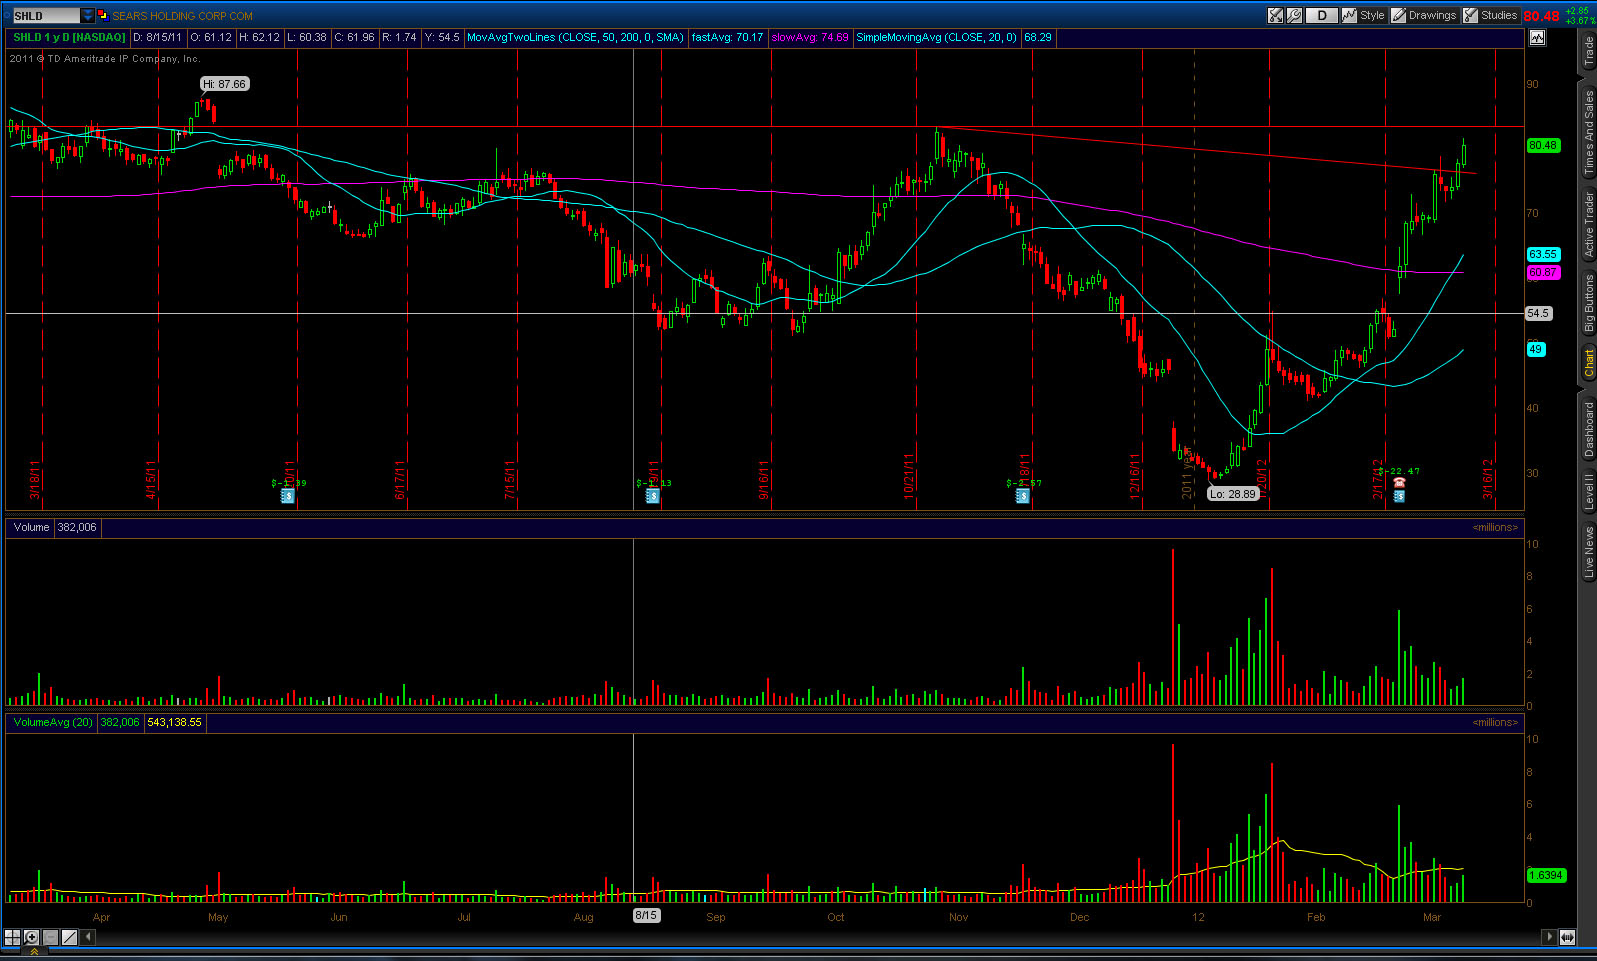Screen dimensions: 1597x961
Task: Open the Dashboard side tab
Action: click(x=1588, y=429)
